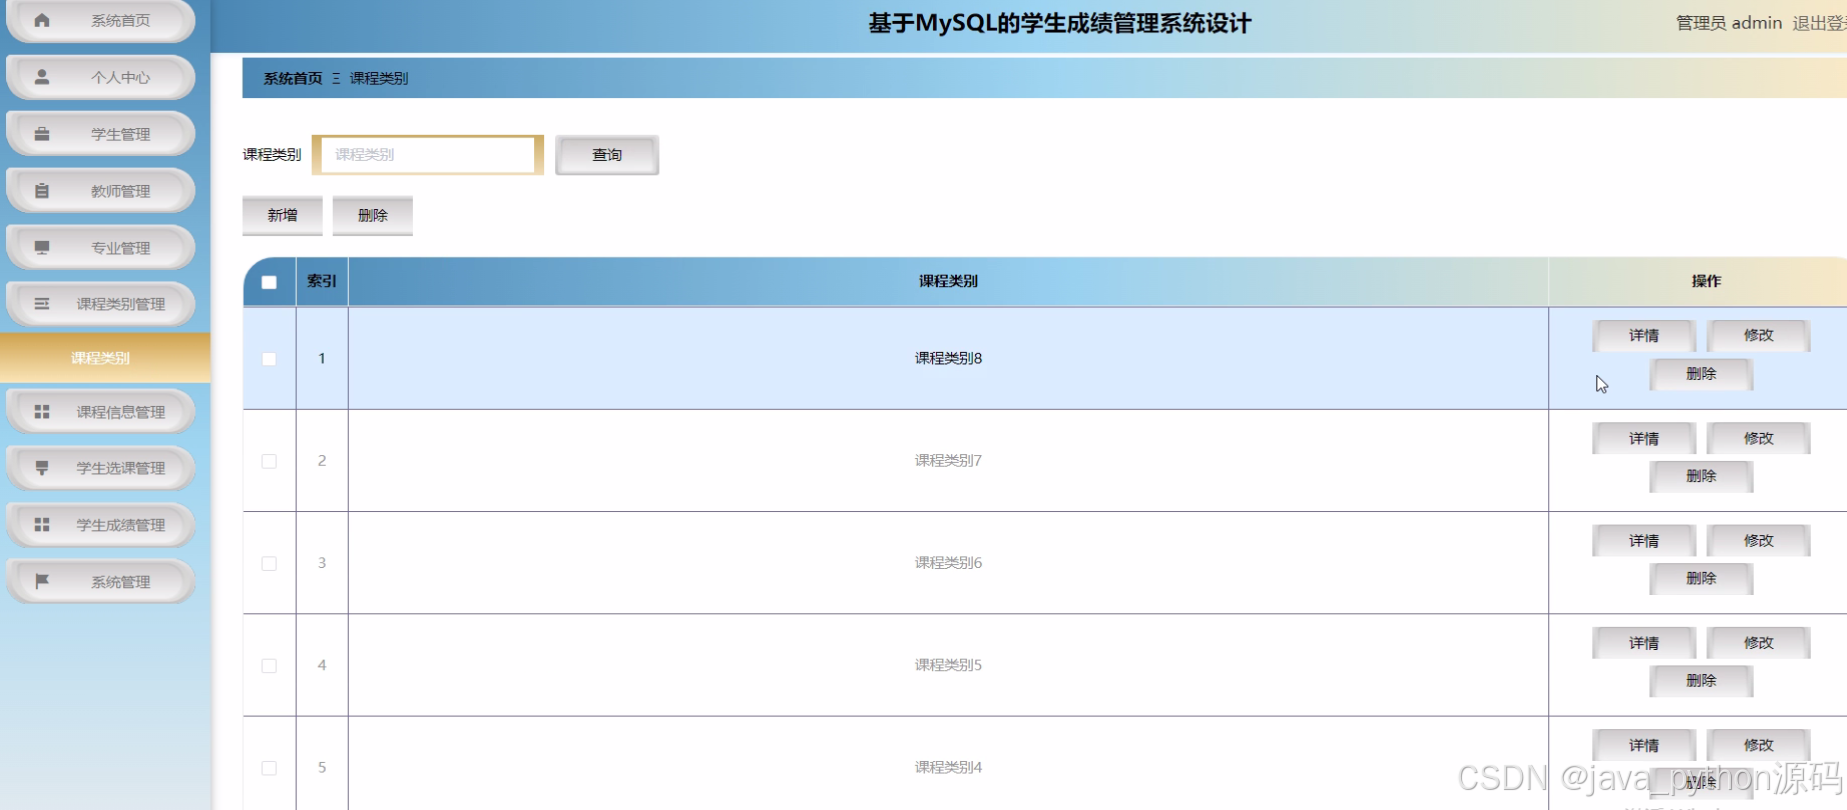The height and width of the screenshot is (810, 1847).
Task: Open 详情 for 课程类别5
Action: tap(1644, 643)
